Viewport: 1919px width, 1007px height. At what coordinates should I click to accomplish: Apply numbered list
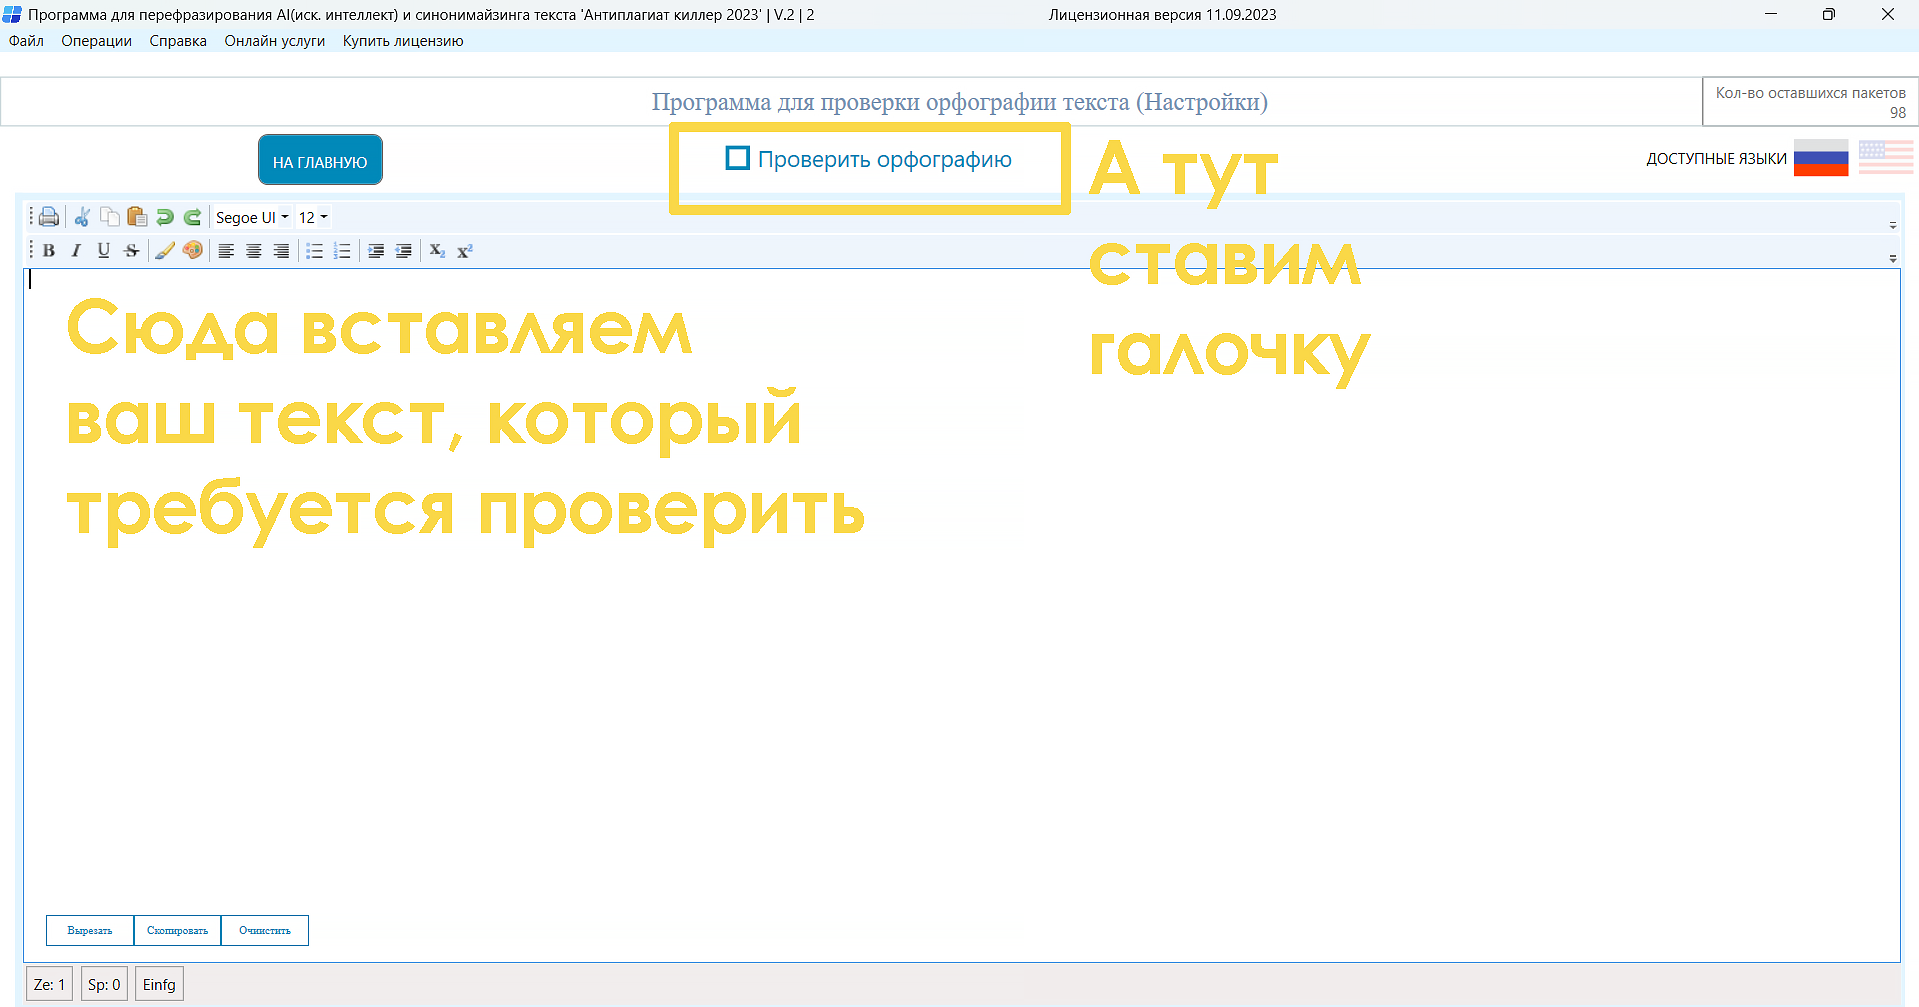coord(342,251)
